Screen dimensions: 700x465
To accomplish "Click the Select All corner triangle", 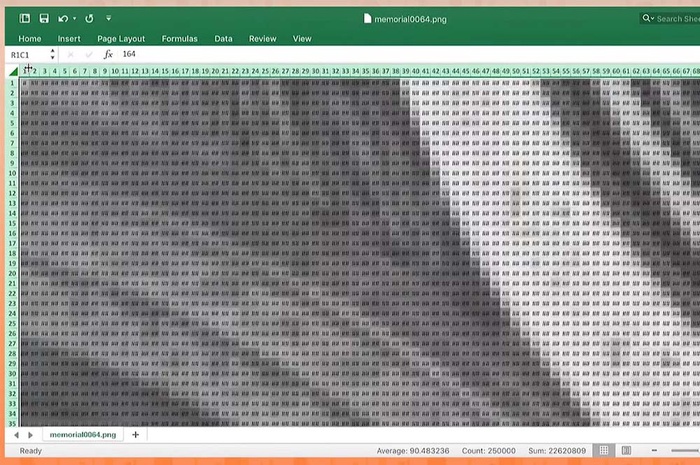I will click(x=13, y=71).
